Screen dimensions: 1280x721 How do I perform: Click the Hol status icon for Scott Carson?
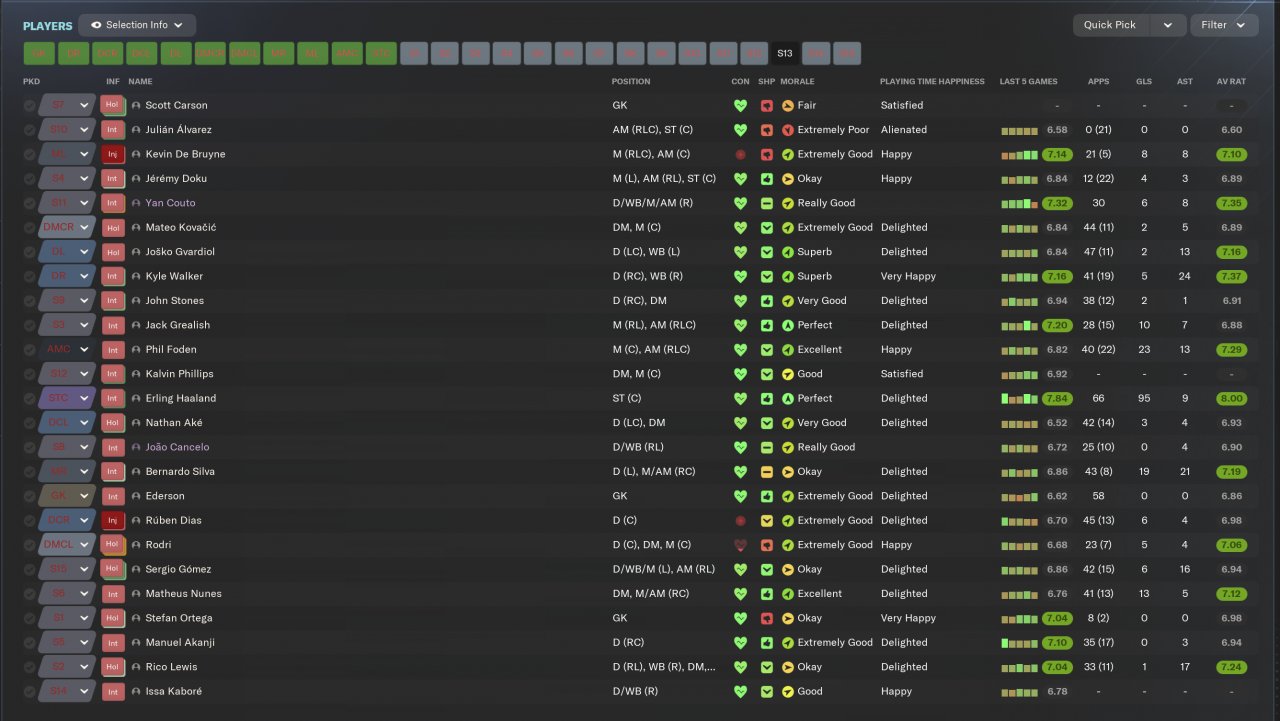click(x=113, y=105)
